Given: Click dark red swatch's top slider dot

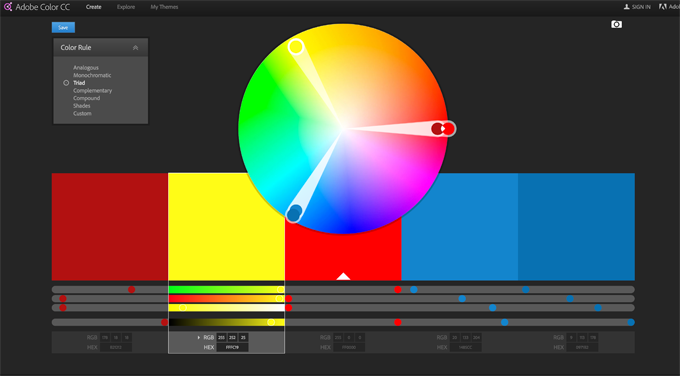Looking at the screenshot, I should coord(131,290).
